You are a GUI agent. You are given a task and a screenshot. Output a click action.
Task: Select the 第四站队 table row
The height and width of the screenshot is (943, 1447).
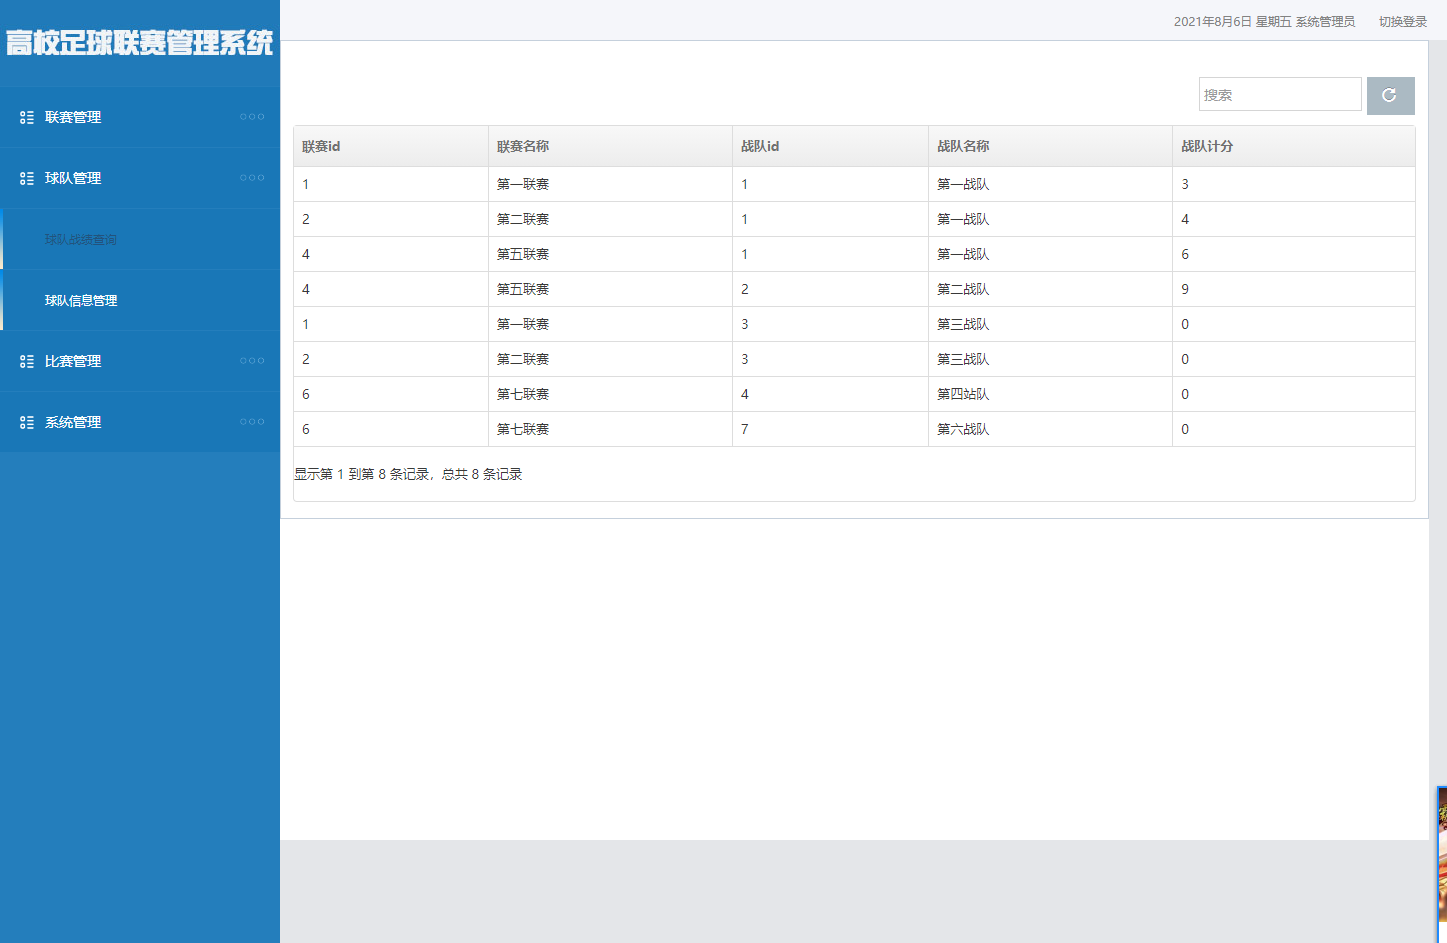[x=962, y=394]
